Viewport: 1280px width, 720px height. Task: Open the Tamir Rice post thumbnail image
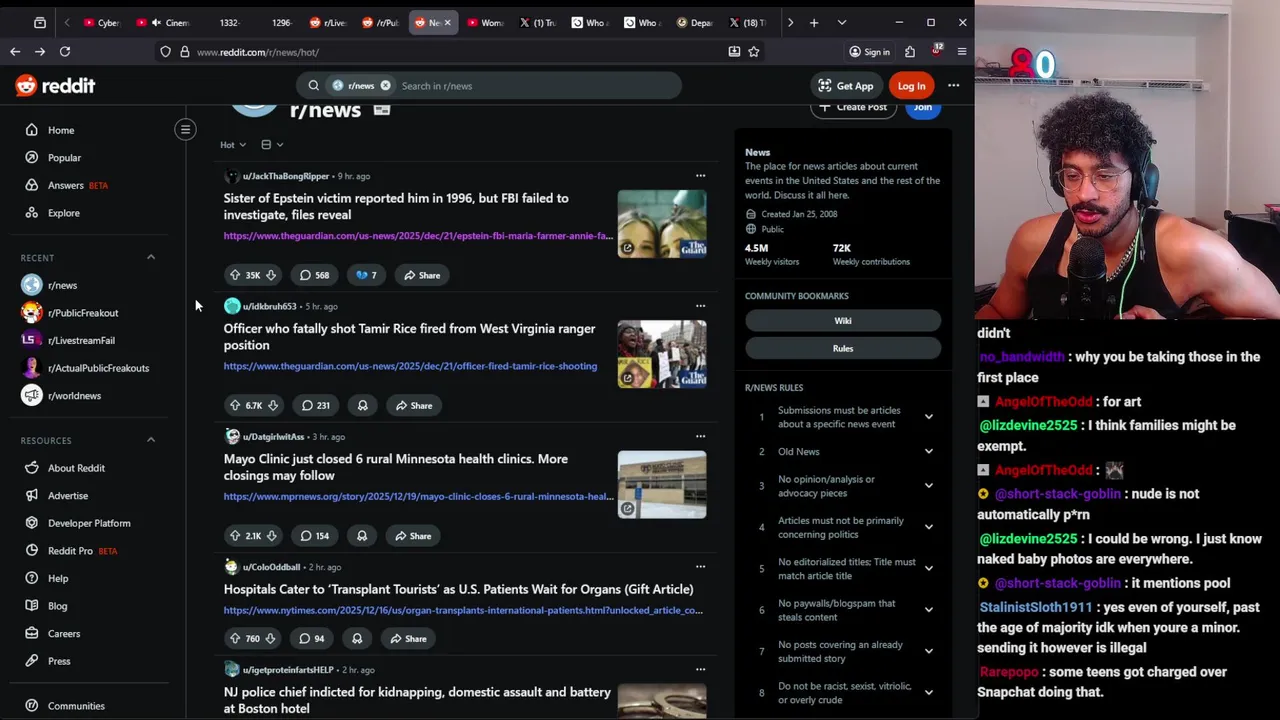tap(662, 354)
